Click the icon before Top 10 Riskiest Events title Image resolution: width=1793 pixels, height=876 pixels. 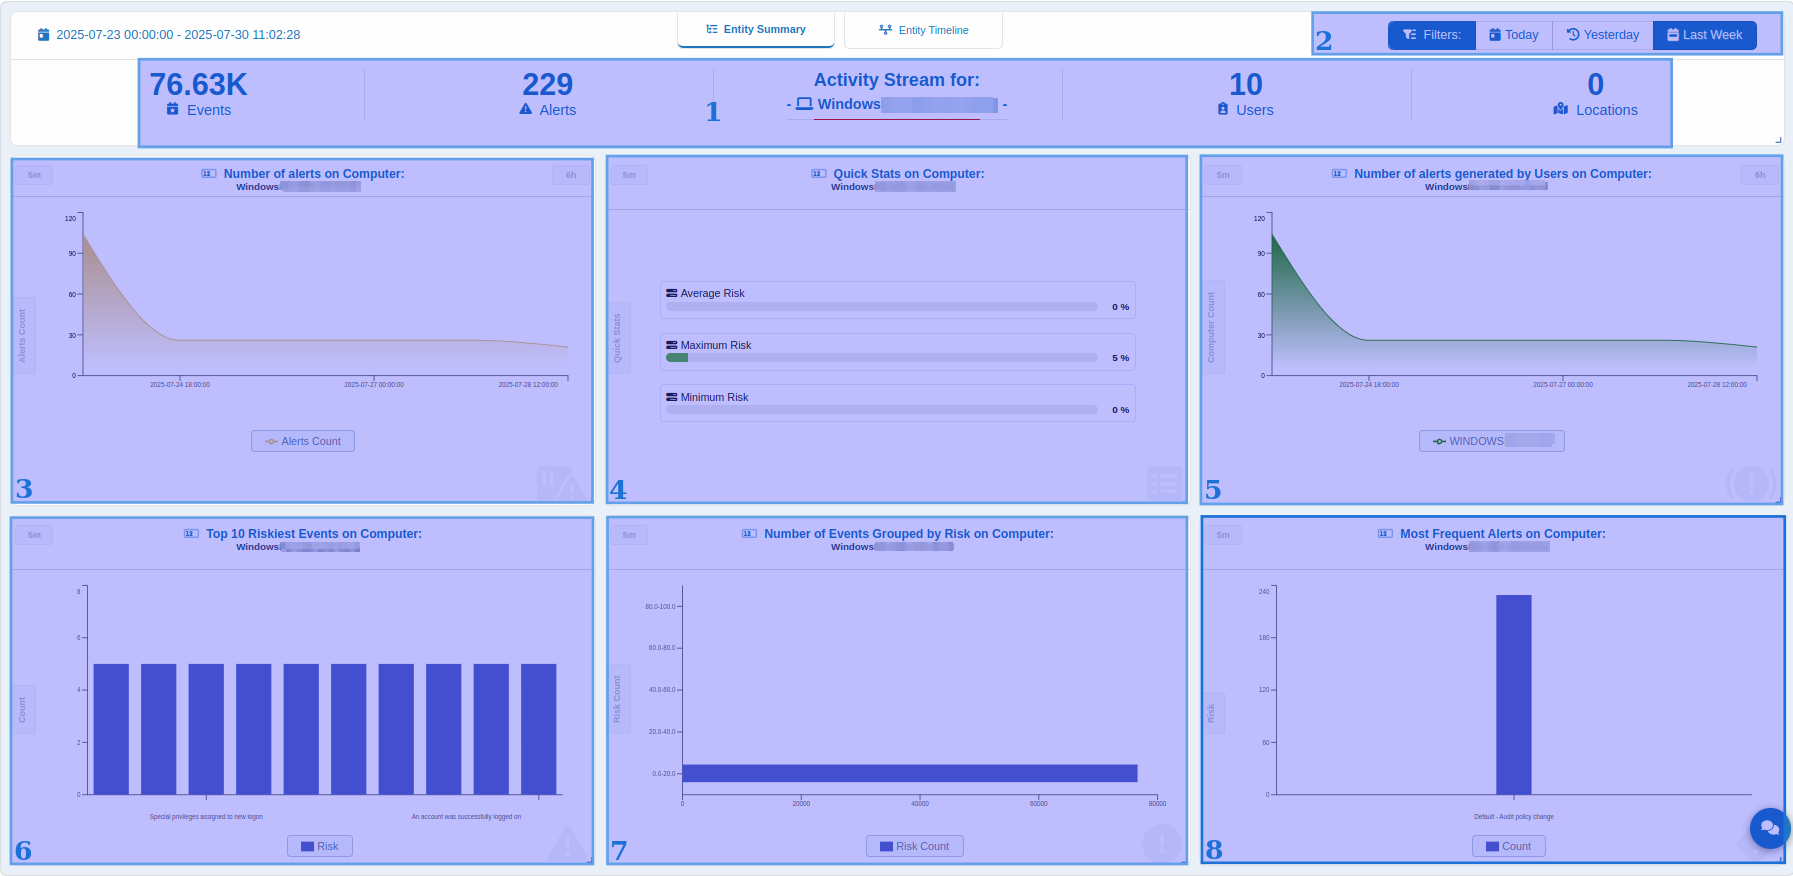click(191, 534)
